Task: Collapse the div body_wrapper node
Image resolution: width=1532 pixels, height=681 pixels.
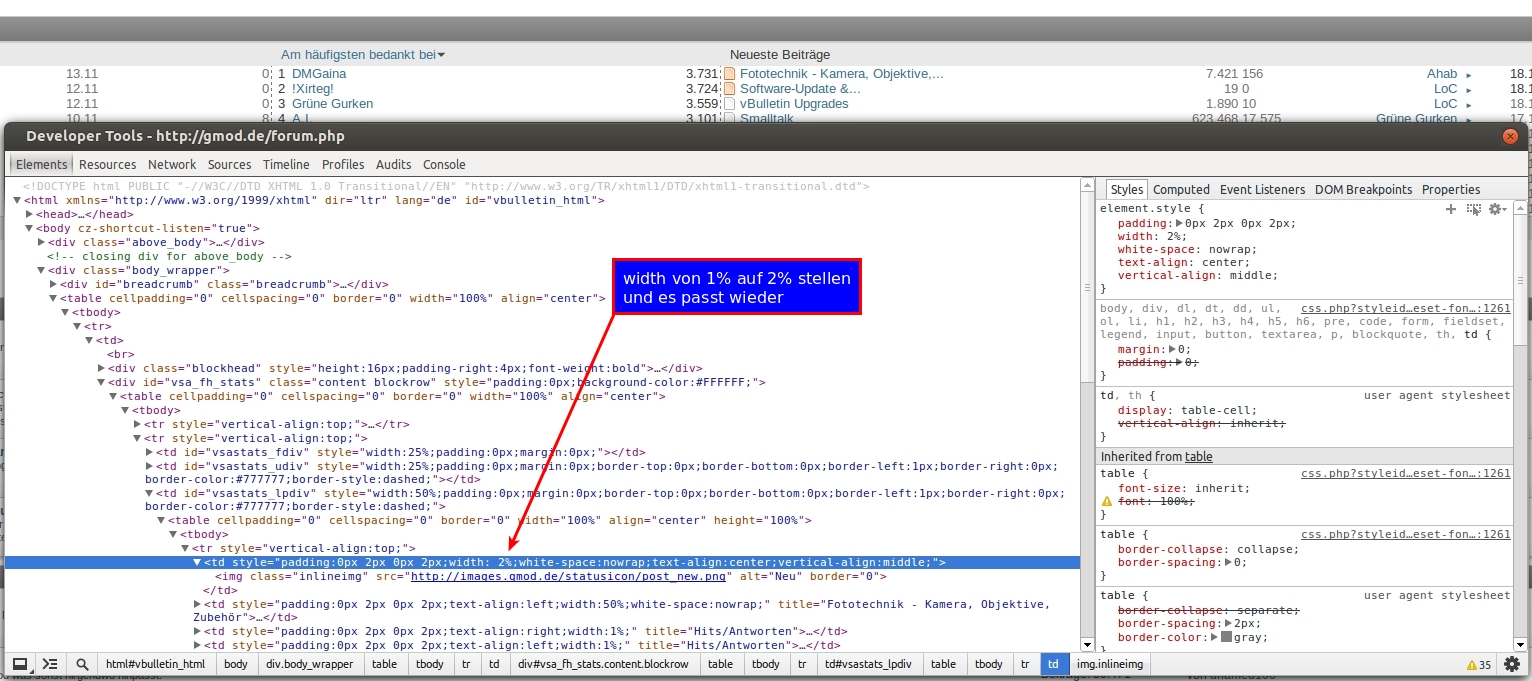Action: click(x=41, y=270)
